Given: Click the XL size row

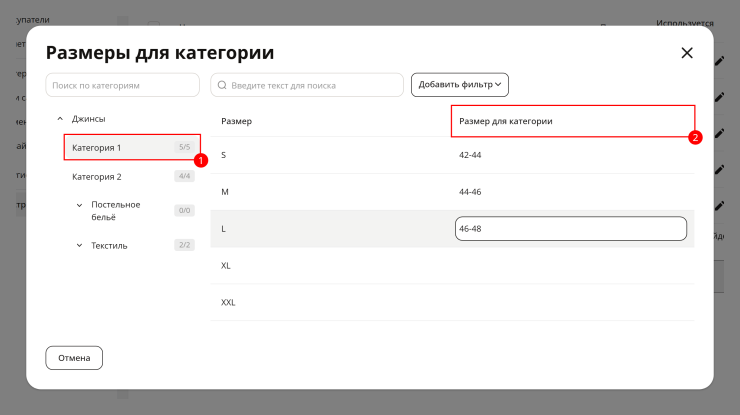Looking at the screenshot, I should tap(452, 265).
